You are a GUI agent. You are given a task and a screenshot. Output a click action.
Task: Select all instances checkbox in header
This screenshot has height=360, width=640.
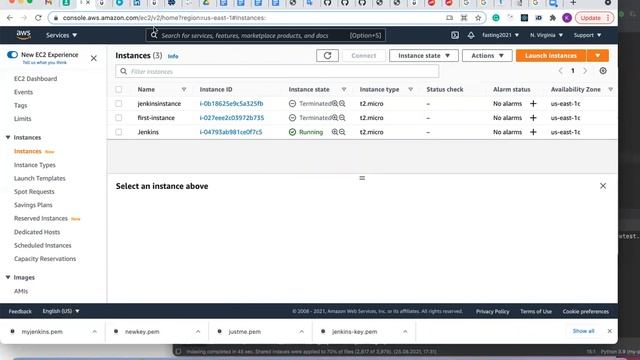point(118,89)
